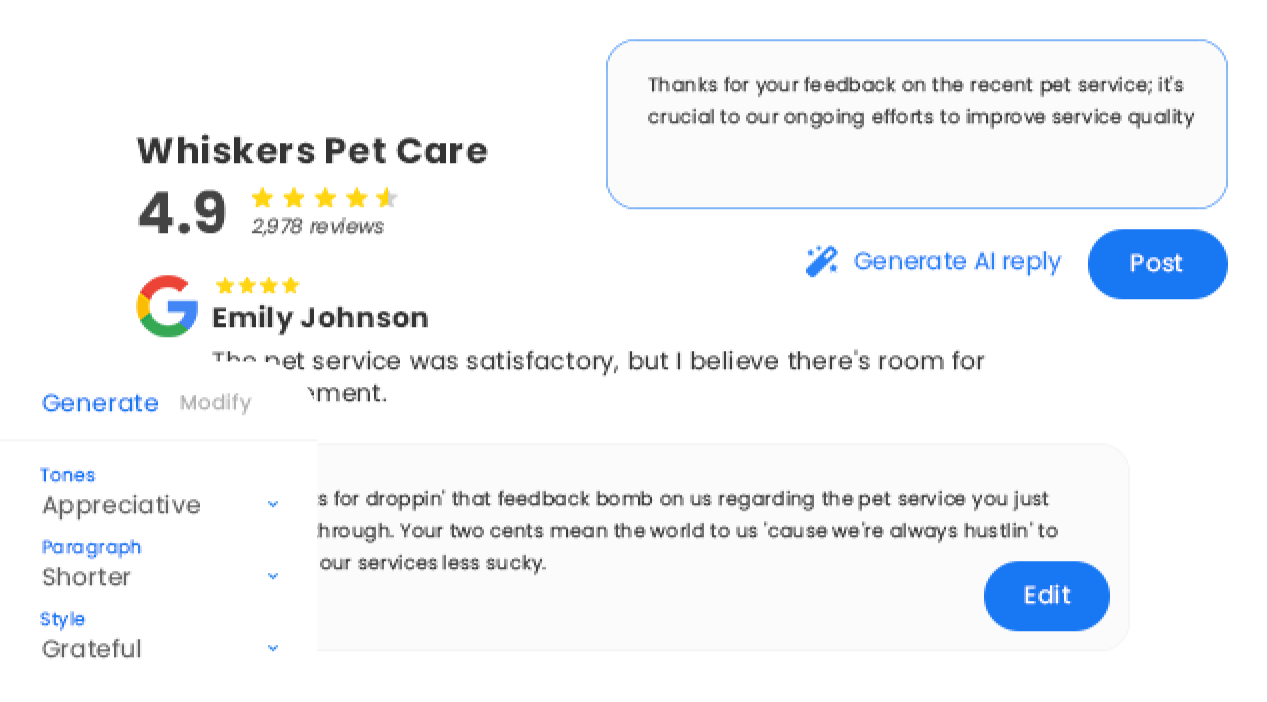Image resolution: width=1267 pixels, height=702 pixels.
Task: Click the Style dropdown chevron icon
Action: [x=273, y=649]
